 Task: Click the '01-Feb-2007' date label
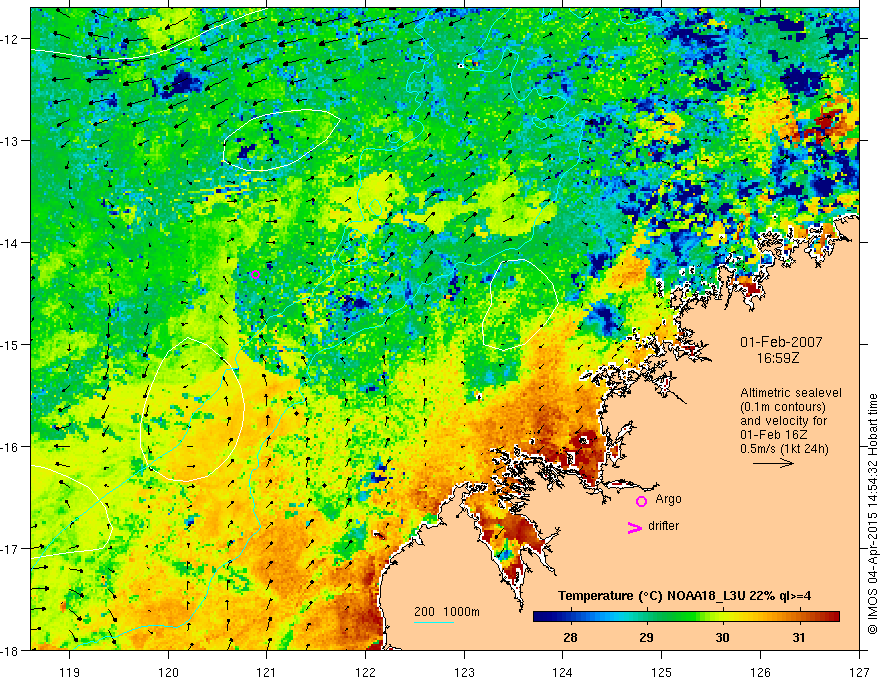[781, 342]
